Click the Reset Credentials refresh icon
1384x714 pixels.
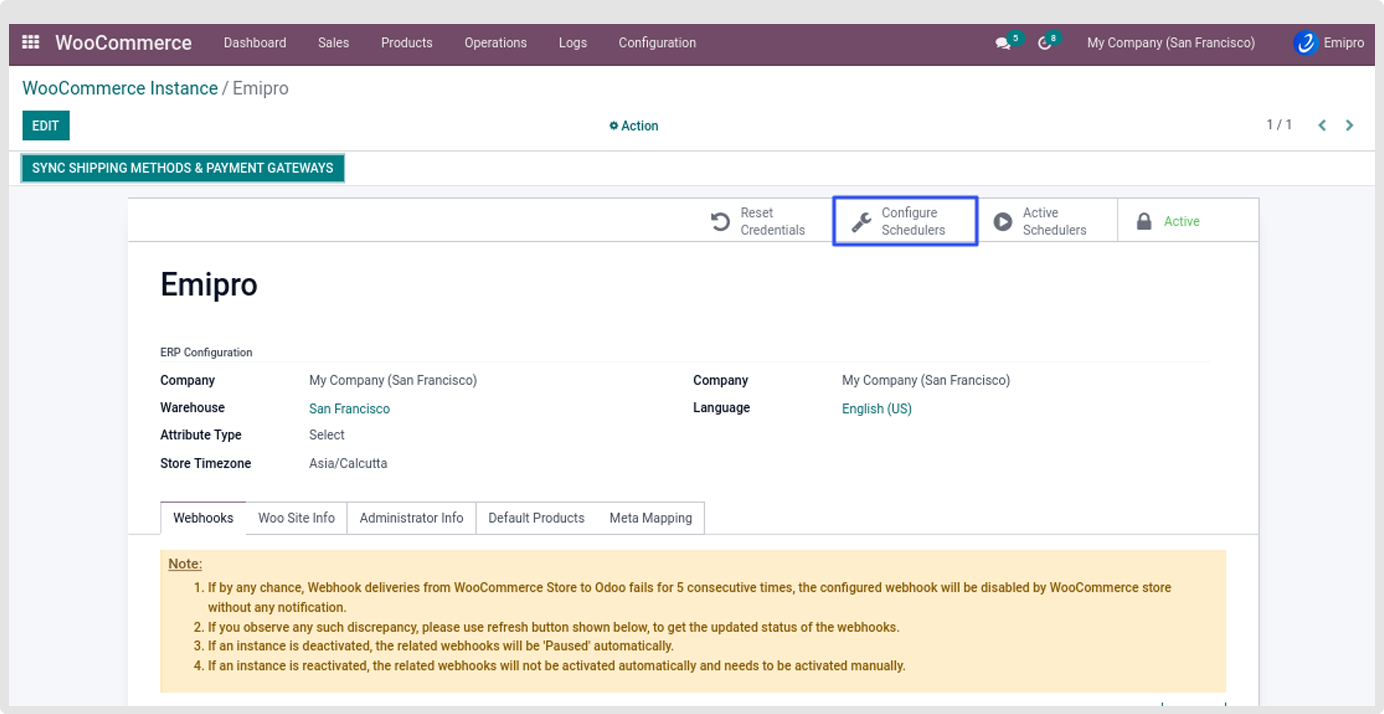tap(720, 222)
